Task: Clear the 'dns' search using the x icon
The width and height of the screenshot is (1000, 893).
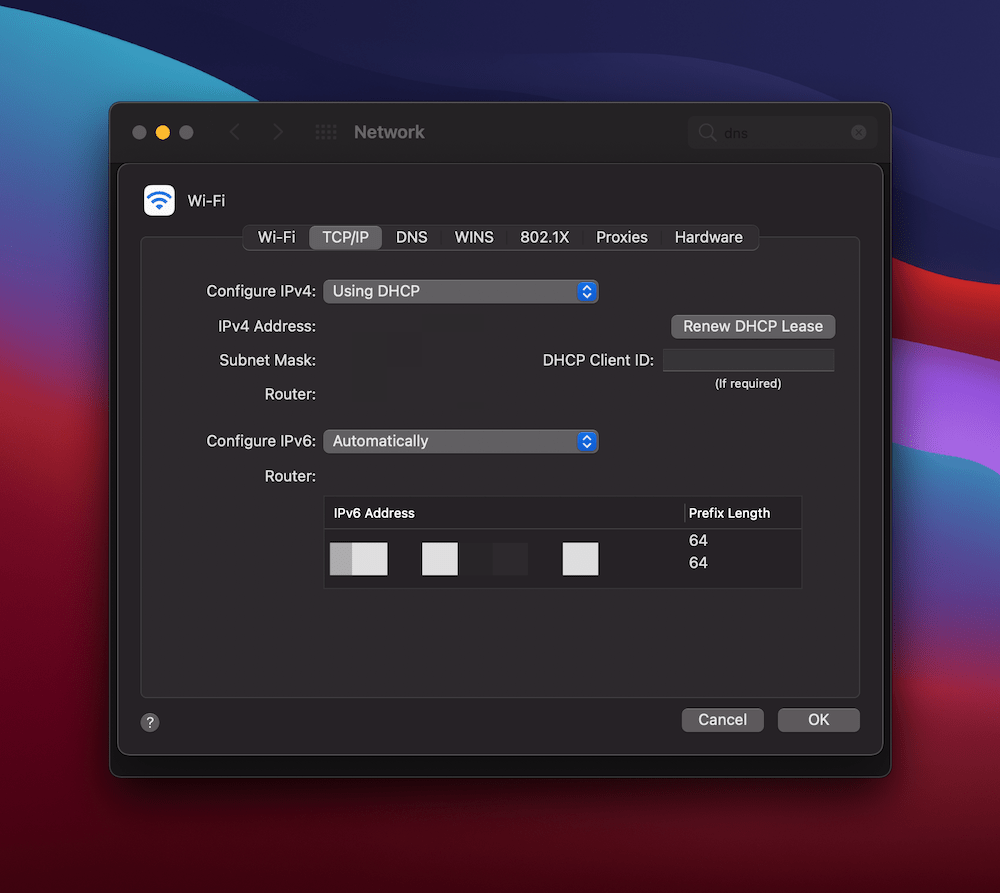Action: [x=858, y=132]
